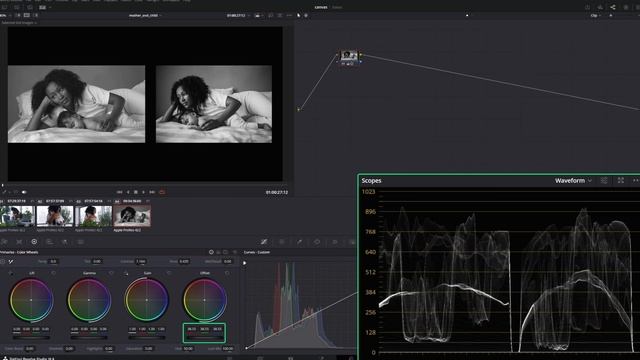This screenshot has width=640, height=360.
Task: Open the Qualifier eyedropper palette icon
Action: [x=300, y=242]
